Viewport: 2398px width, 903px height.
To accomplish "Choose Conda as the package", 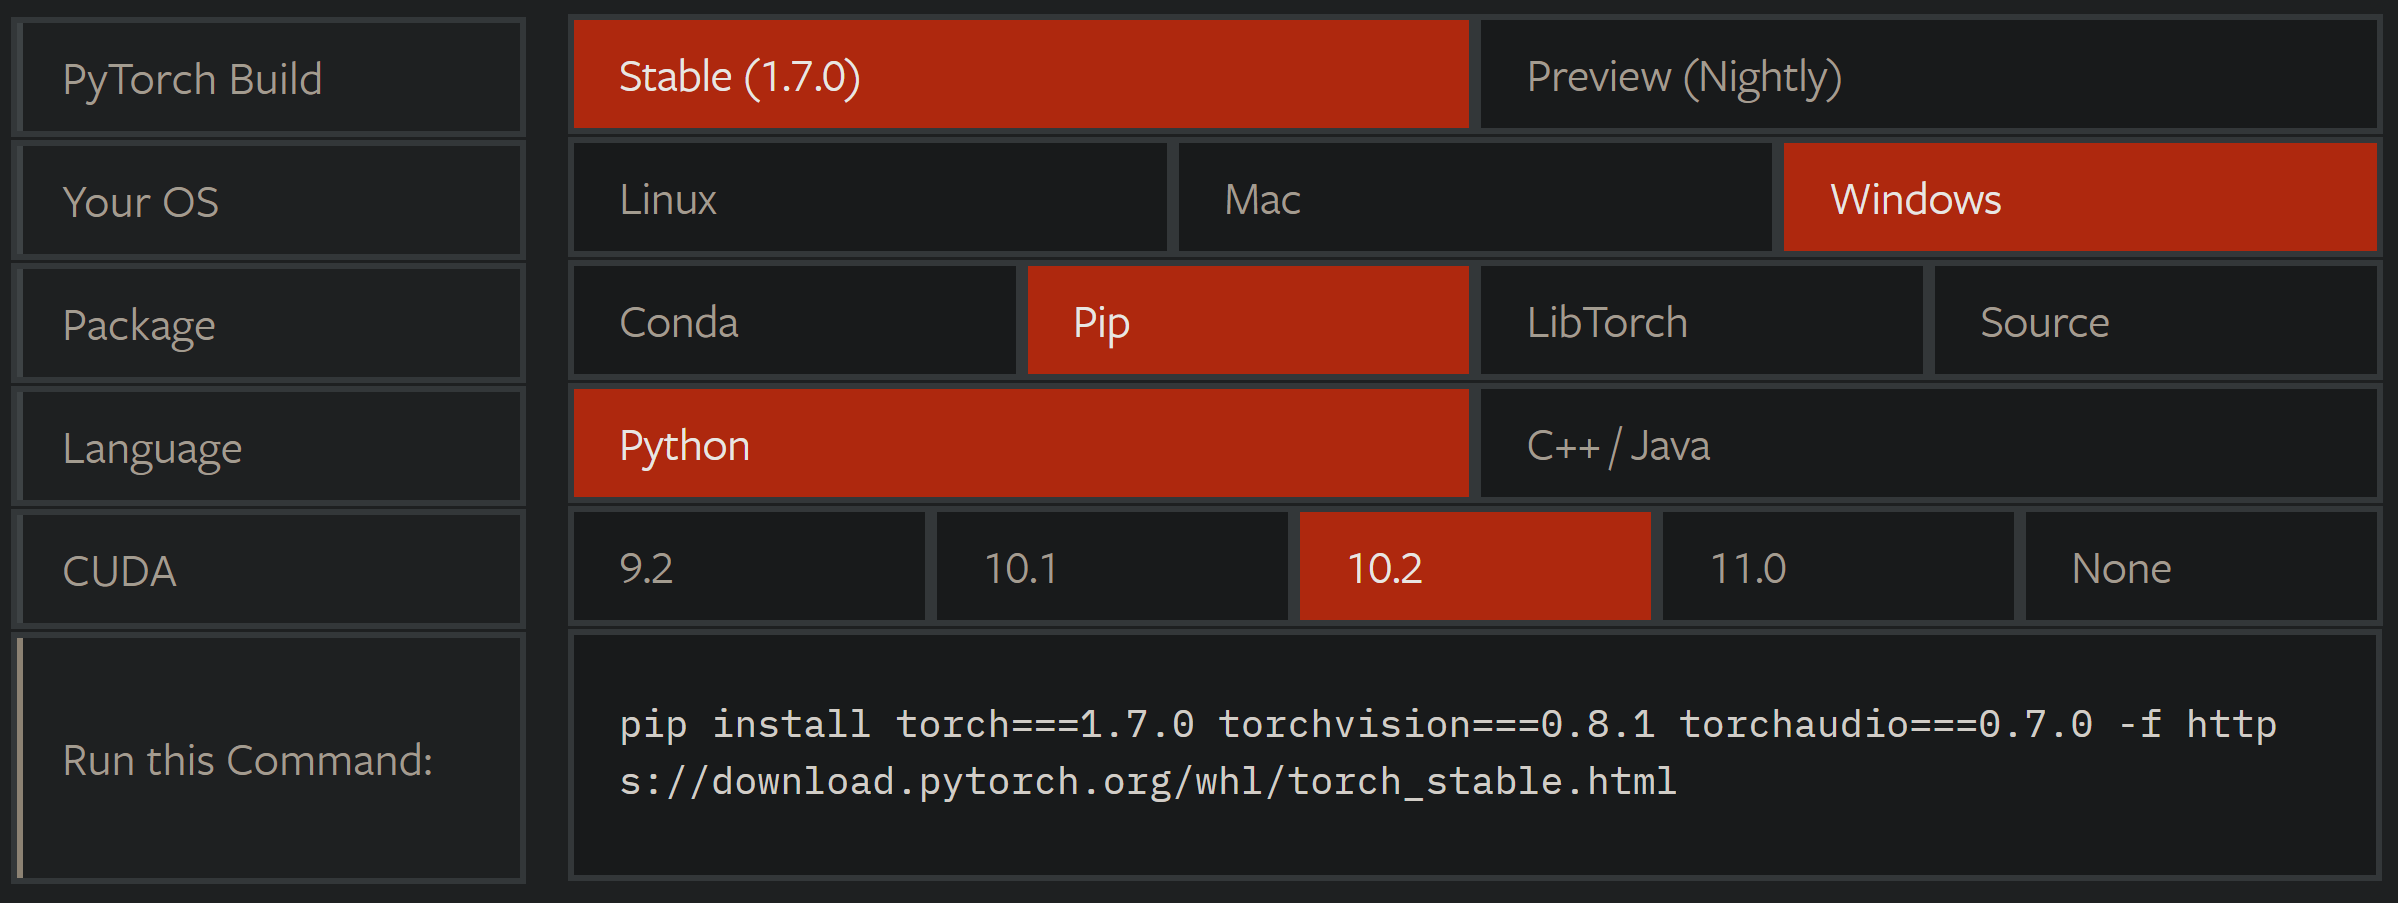I will tap(794, 322).
